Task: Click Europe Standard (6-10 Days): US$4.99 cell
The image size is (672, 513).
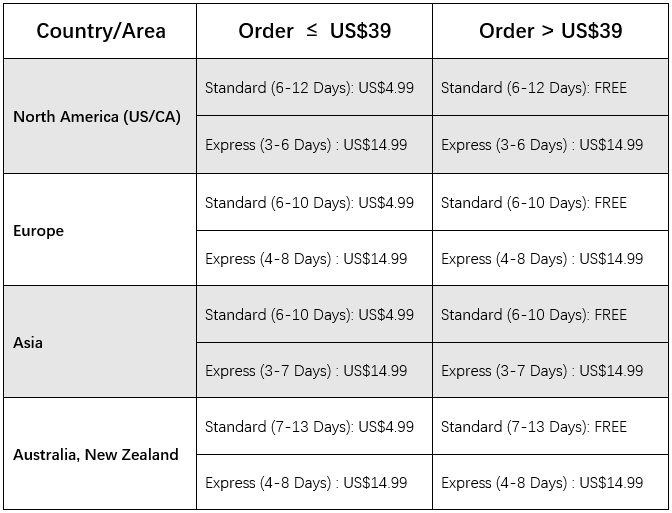Action: (315, 202)
